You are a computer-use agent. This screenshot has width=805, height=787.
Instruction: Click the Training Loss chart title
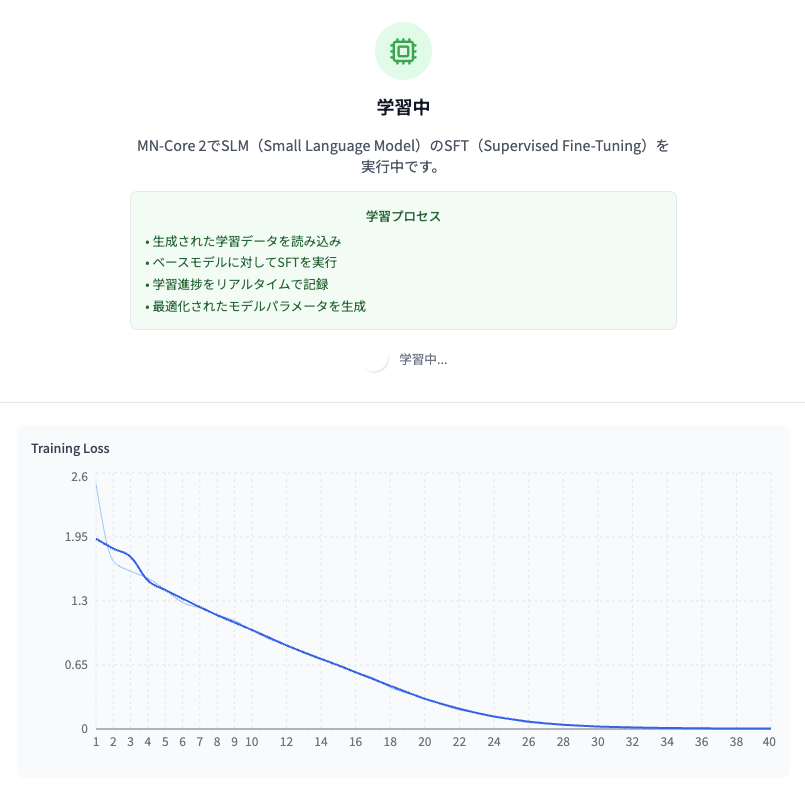pos(70,448)
